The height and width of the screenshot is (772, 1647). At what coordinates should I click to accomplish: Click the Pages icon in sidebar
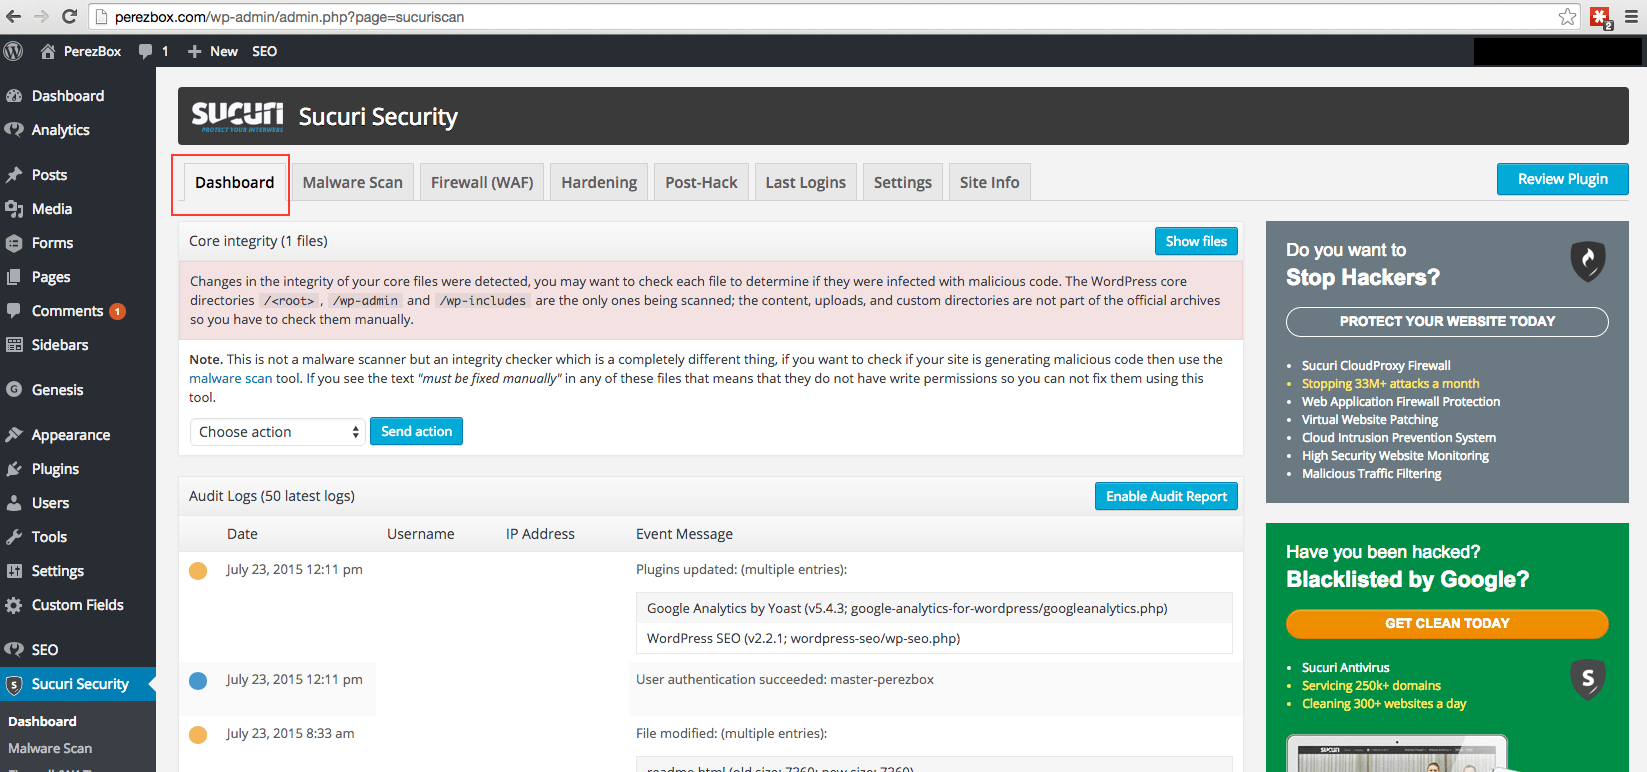tap(14, 277)
